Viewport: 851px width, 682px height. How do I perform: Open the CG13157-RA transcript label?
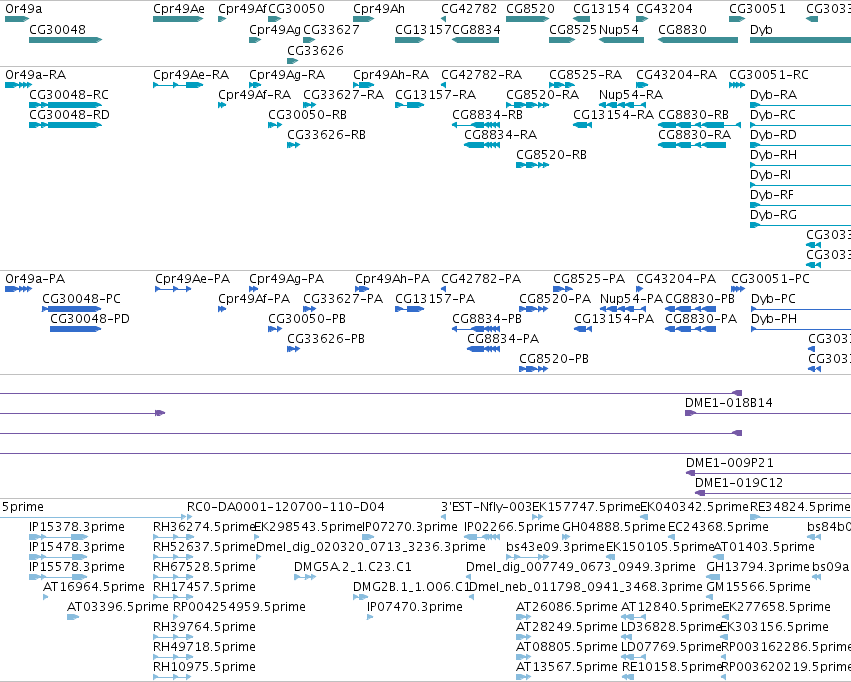click(x=435, y=94)
